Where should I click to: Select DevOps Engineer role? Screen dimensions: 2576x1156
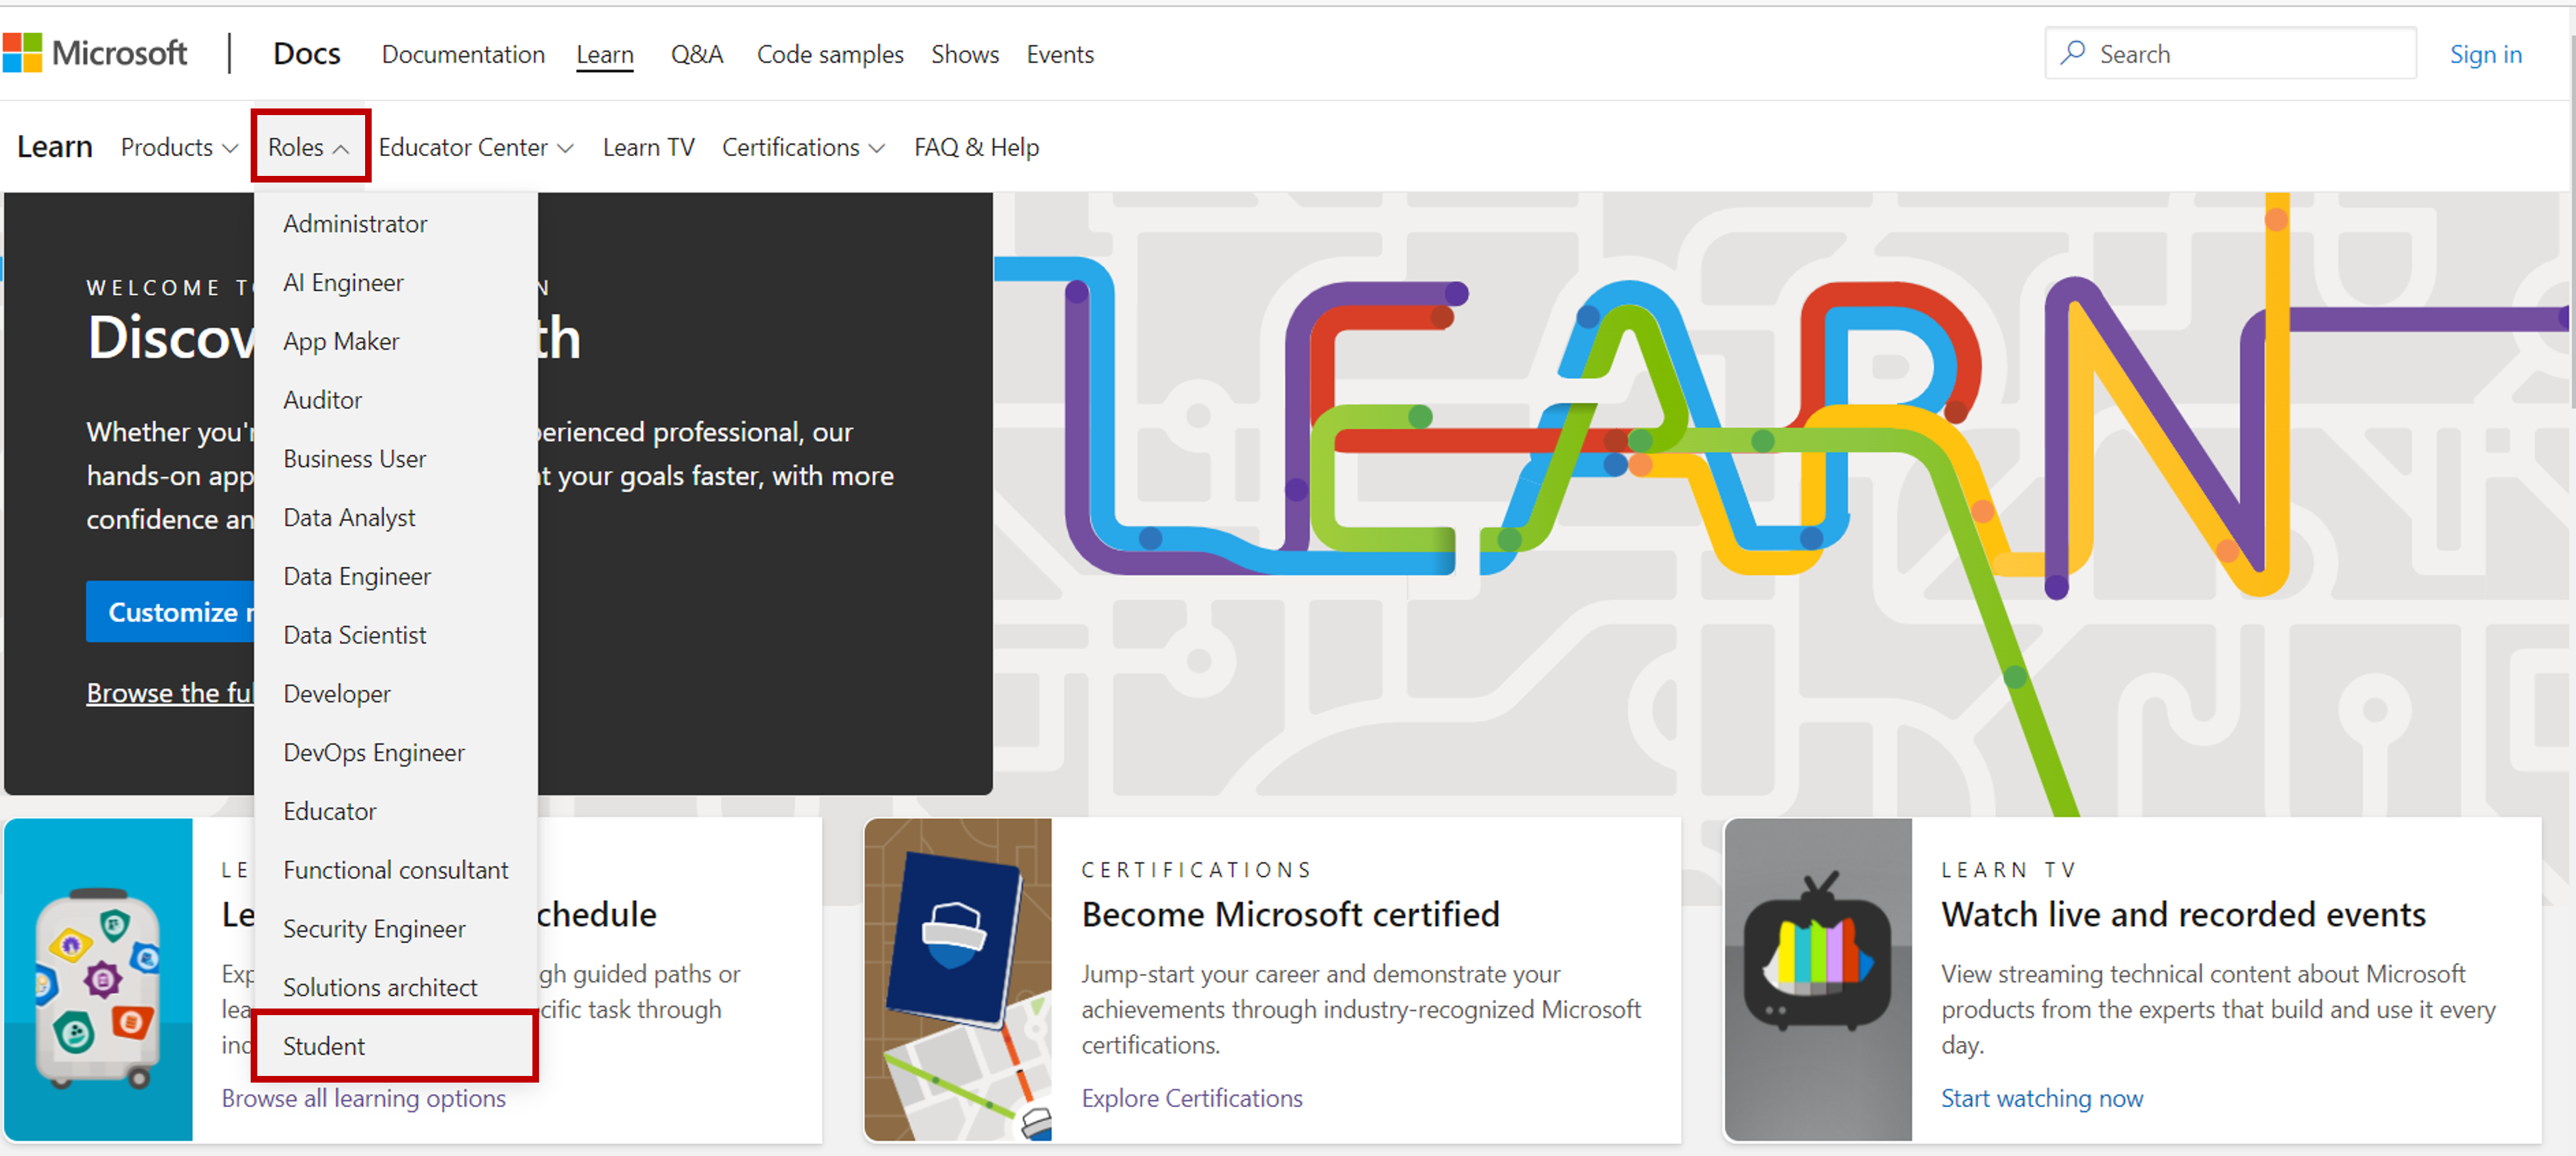(x=396, y=753)
